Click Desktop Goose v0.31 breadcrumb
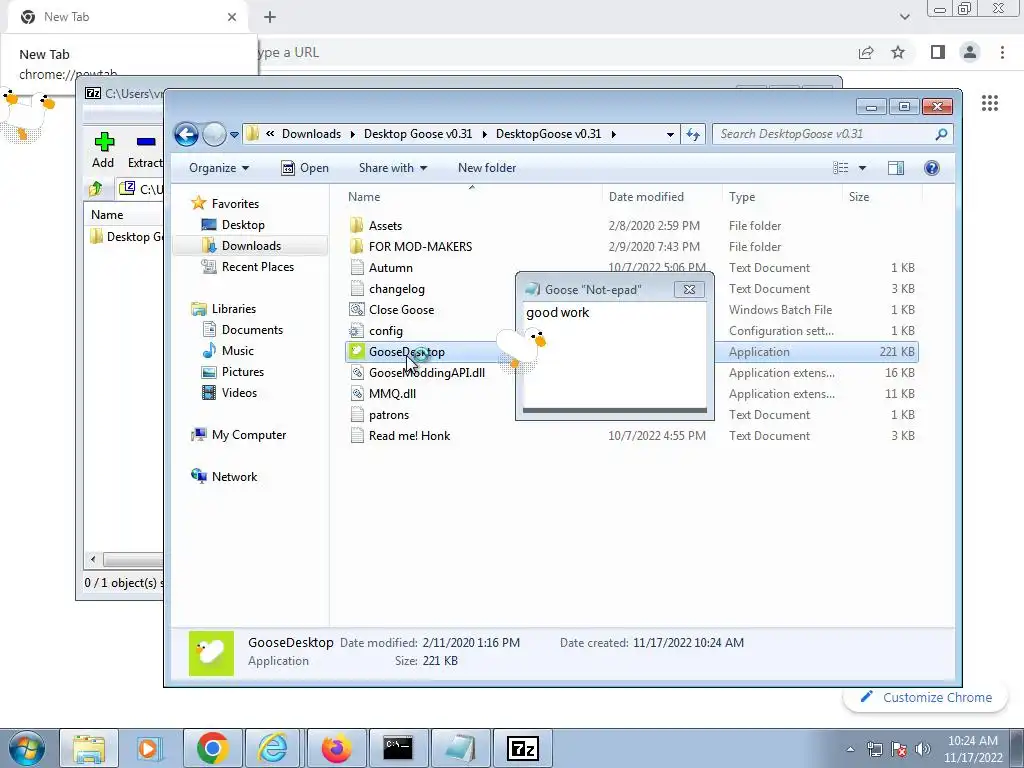This screenshot has width=1024, height=768. pos(418,134)
